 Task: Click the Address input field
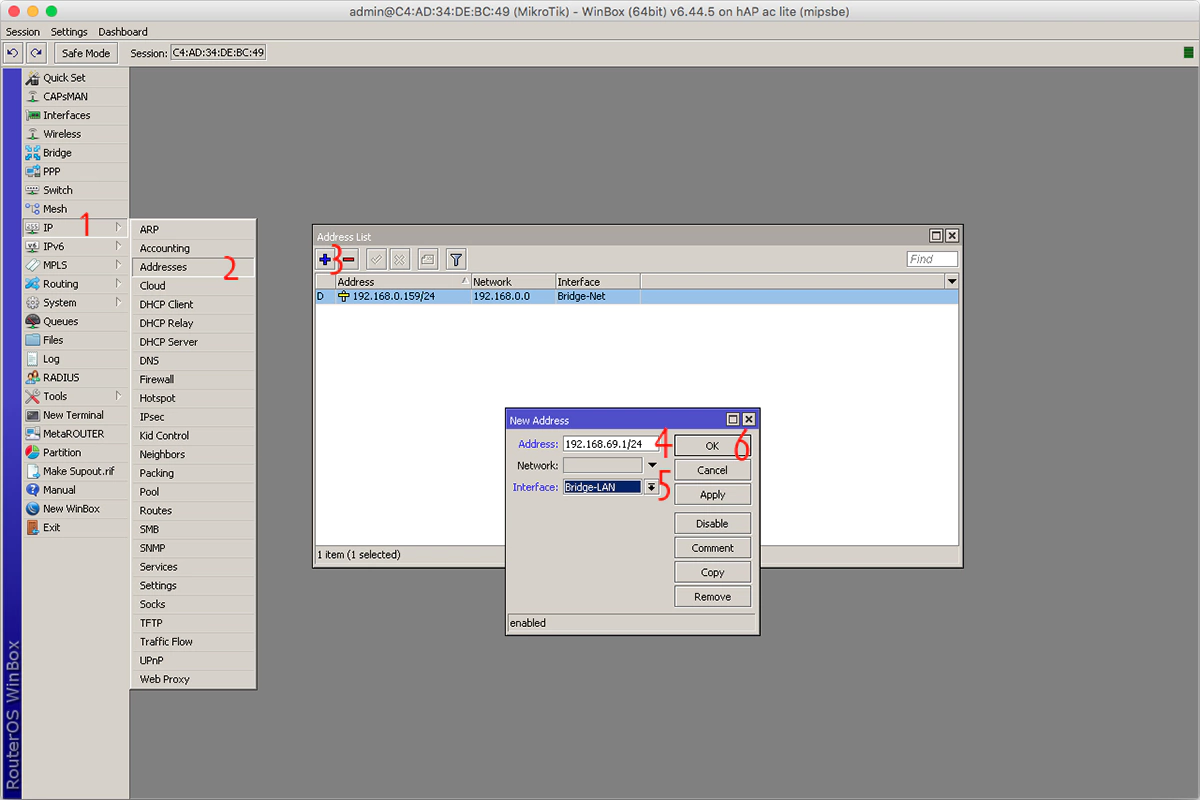click(610, 444)
